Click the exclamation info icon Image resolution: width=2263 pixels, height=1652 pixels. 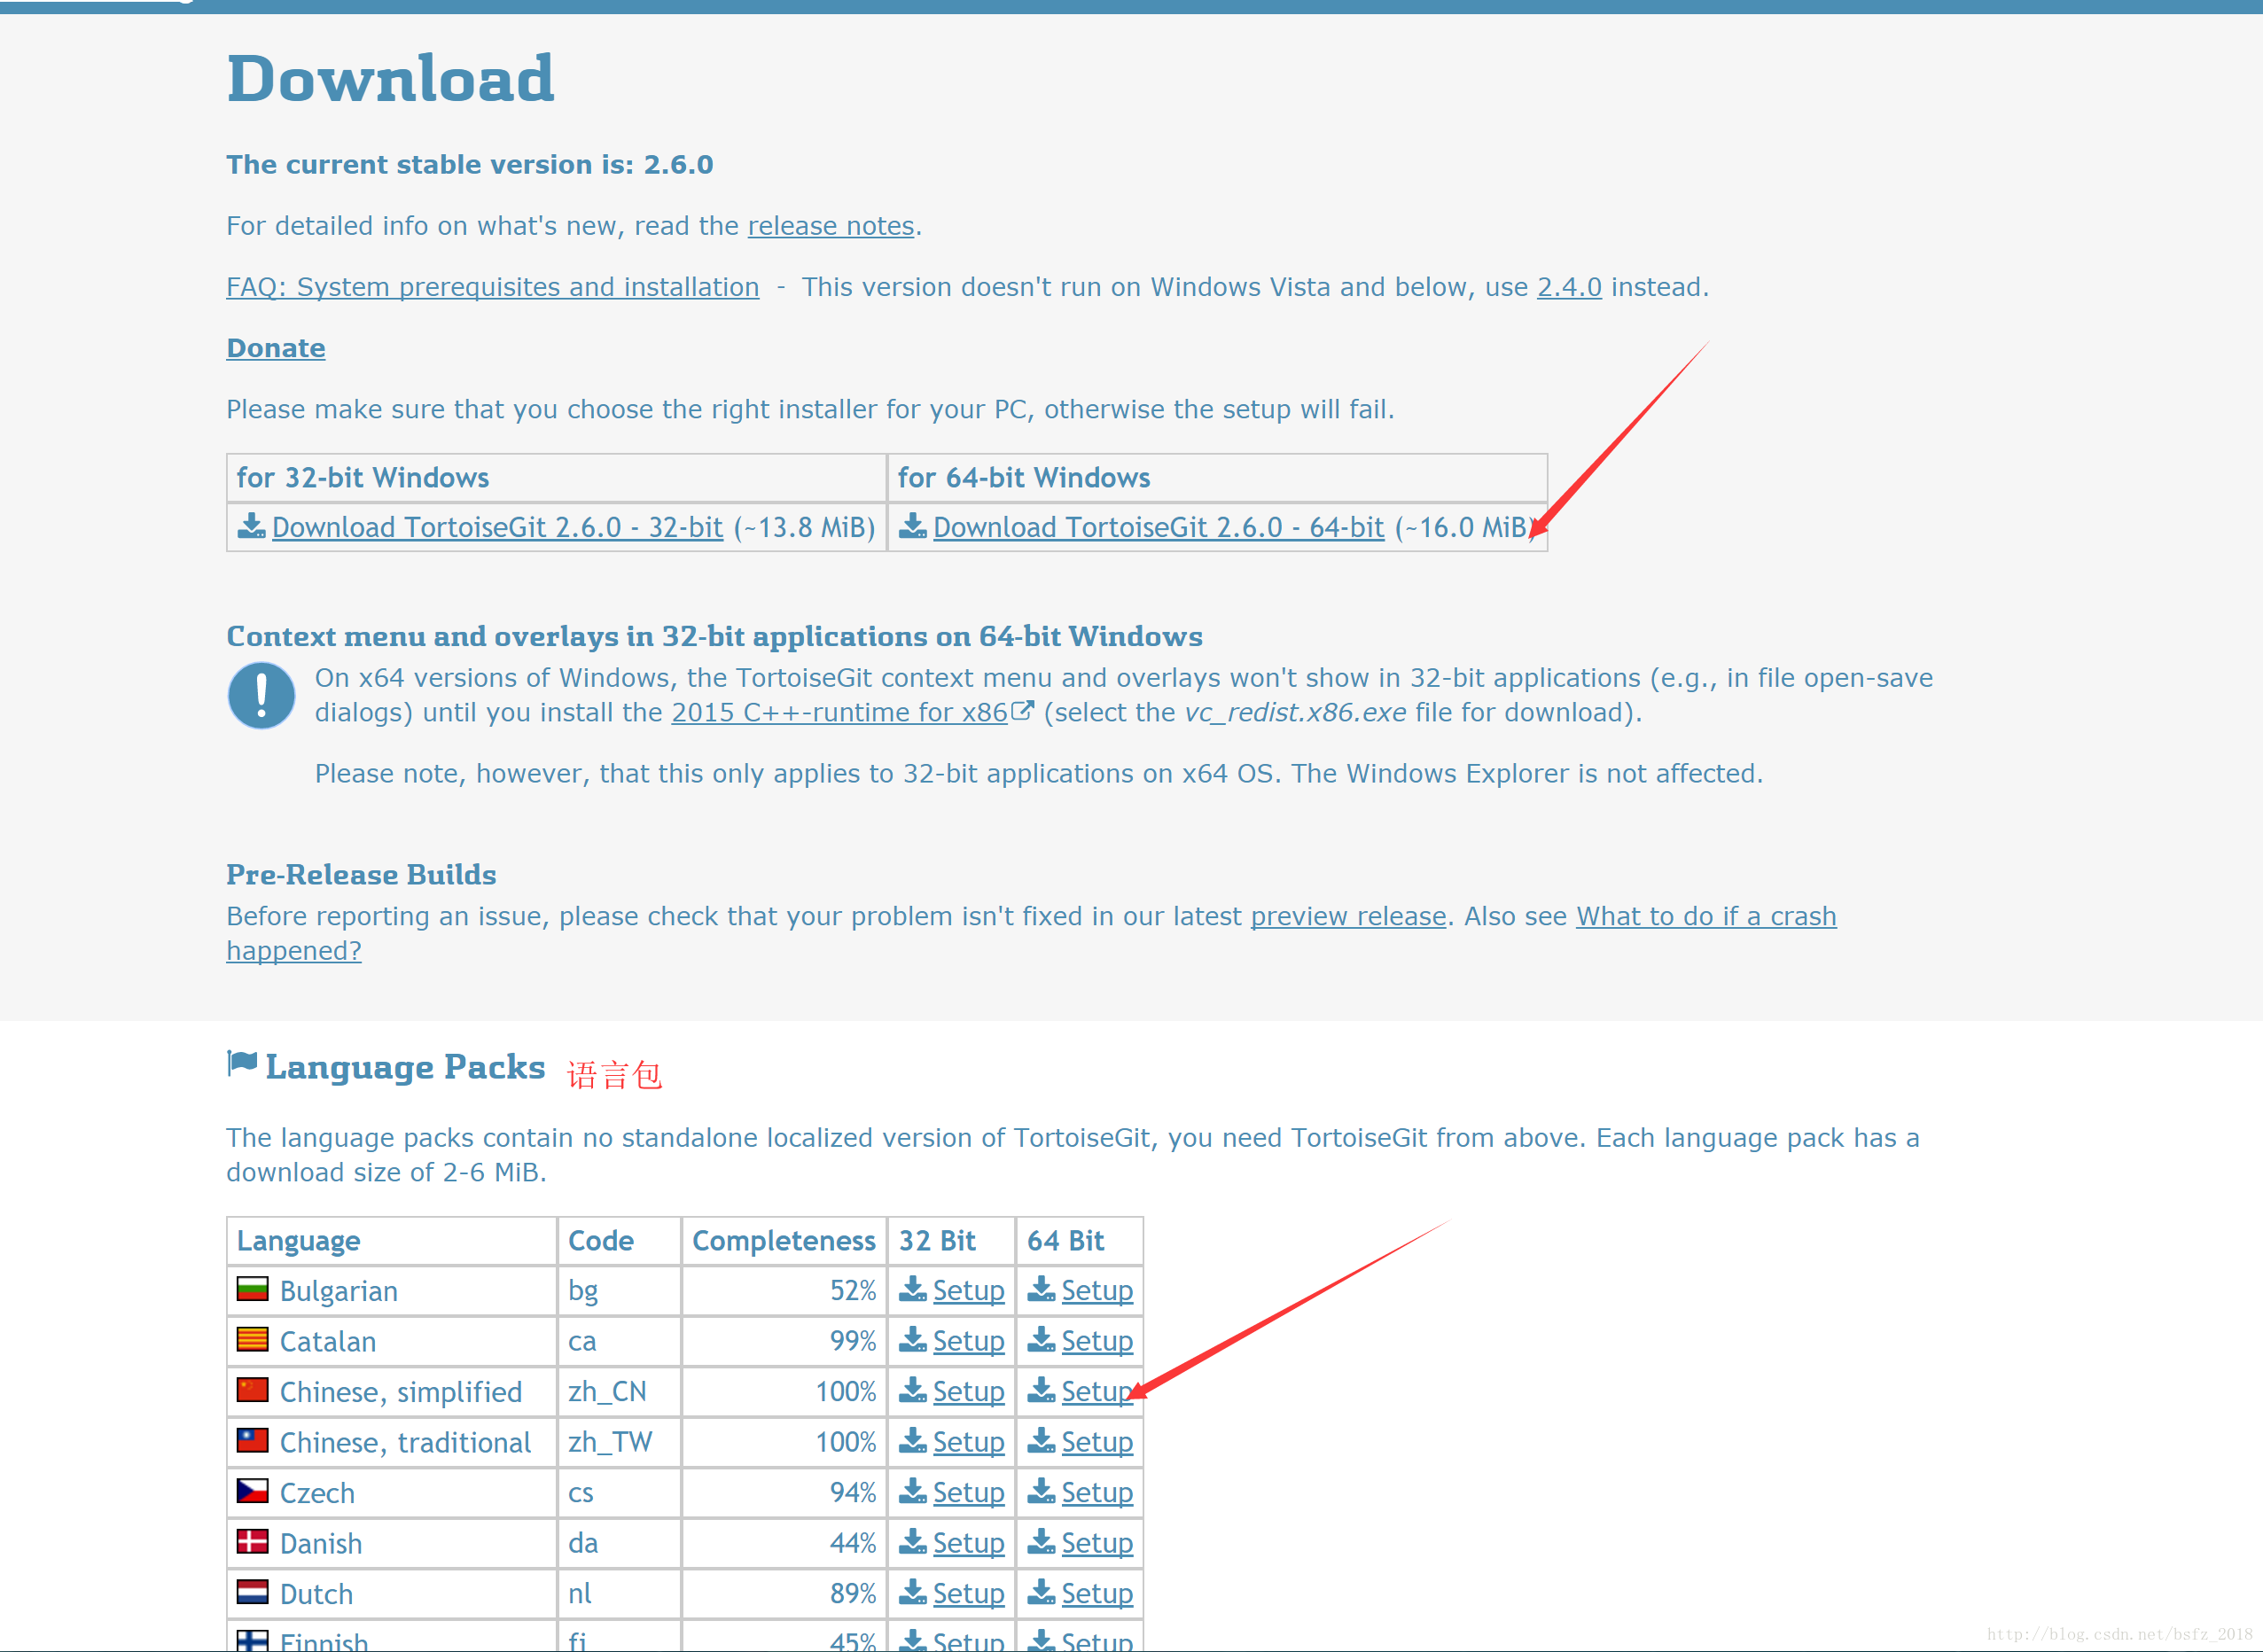(x=261, y=695)
